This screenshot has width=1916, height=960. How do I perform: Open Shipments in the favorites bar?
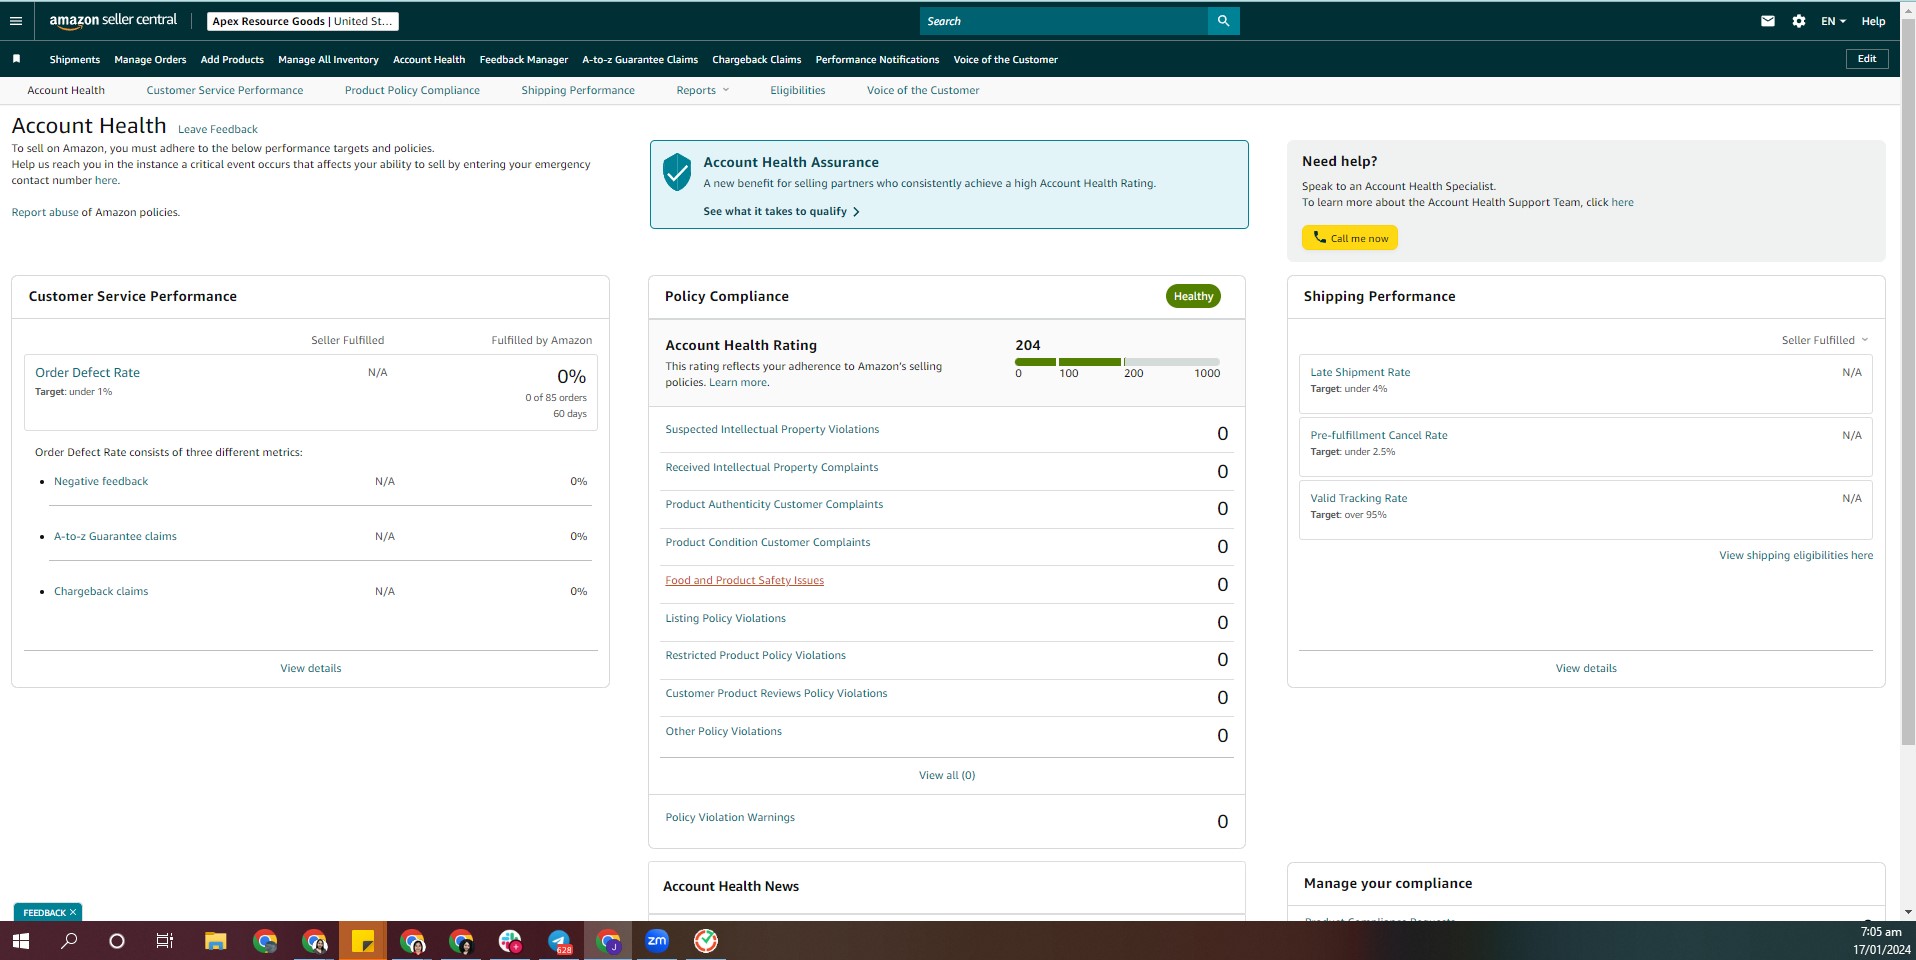pyautogui.click(x=75, y=59)
